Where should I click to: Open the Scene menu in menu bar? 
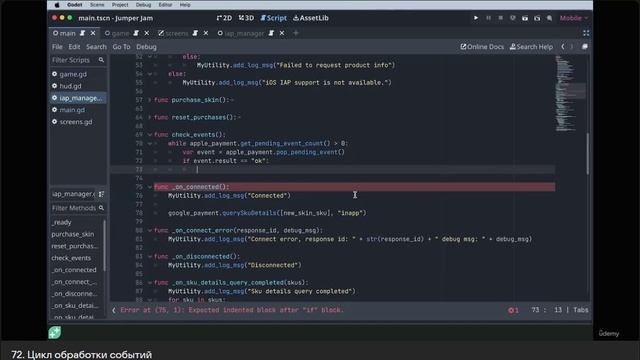(97, 5)
